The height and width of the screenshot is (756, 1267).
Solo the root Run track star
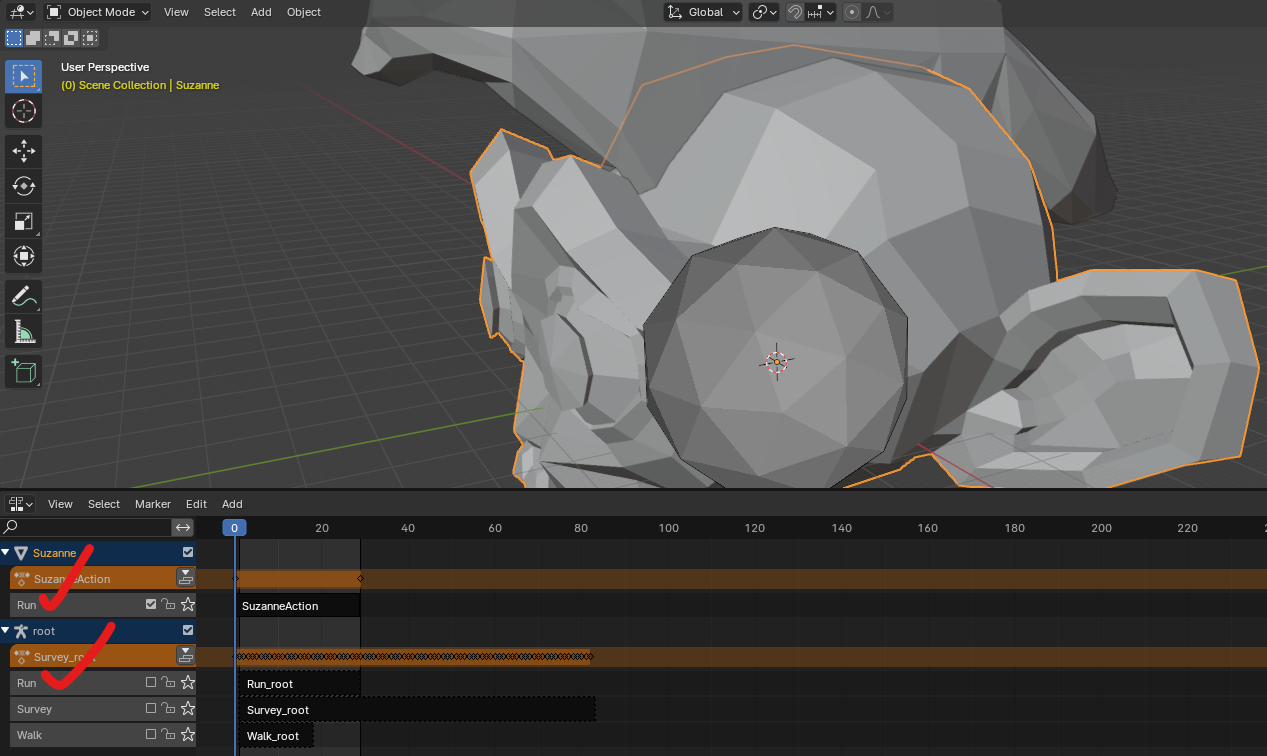tap(187, 682)
